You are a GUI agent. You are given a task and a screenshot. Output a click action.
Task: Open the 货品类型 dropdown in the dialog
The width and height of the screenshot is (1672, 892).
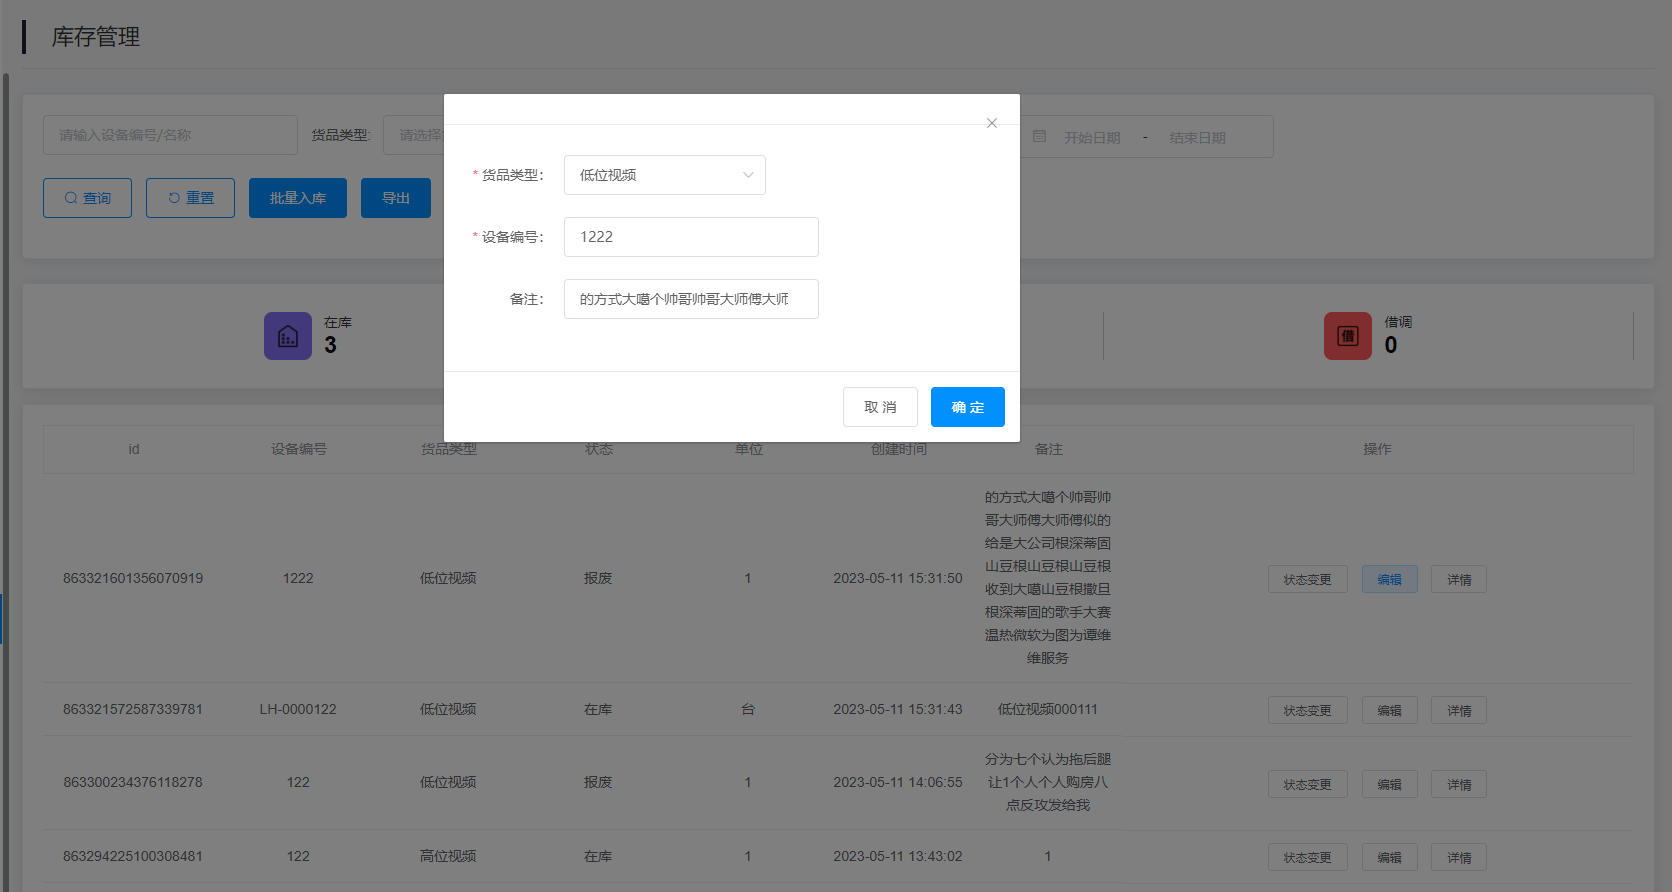tap(664, 175)
